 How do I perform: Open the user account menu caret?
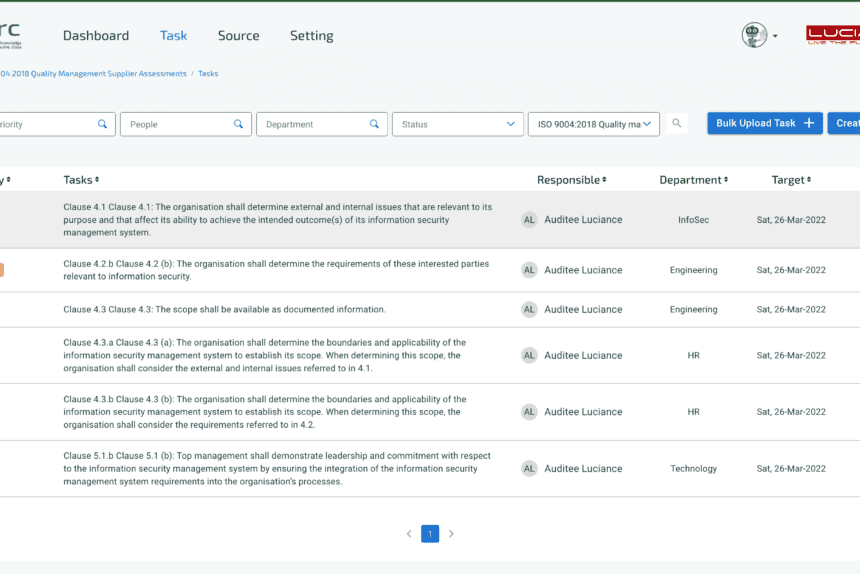click(x=775, y=36)
